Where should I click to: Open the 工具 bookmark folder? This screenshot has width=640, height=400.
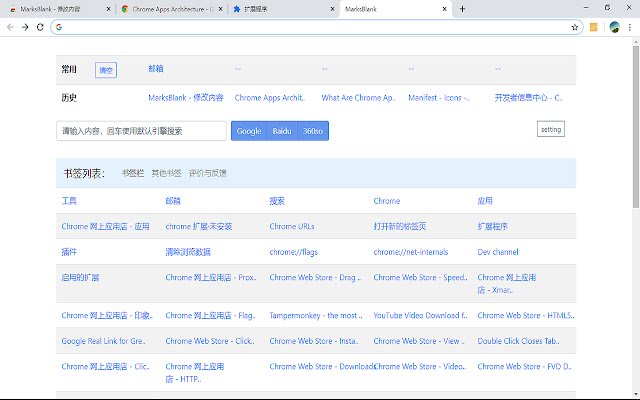click(x=69, y=201)
